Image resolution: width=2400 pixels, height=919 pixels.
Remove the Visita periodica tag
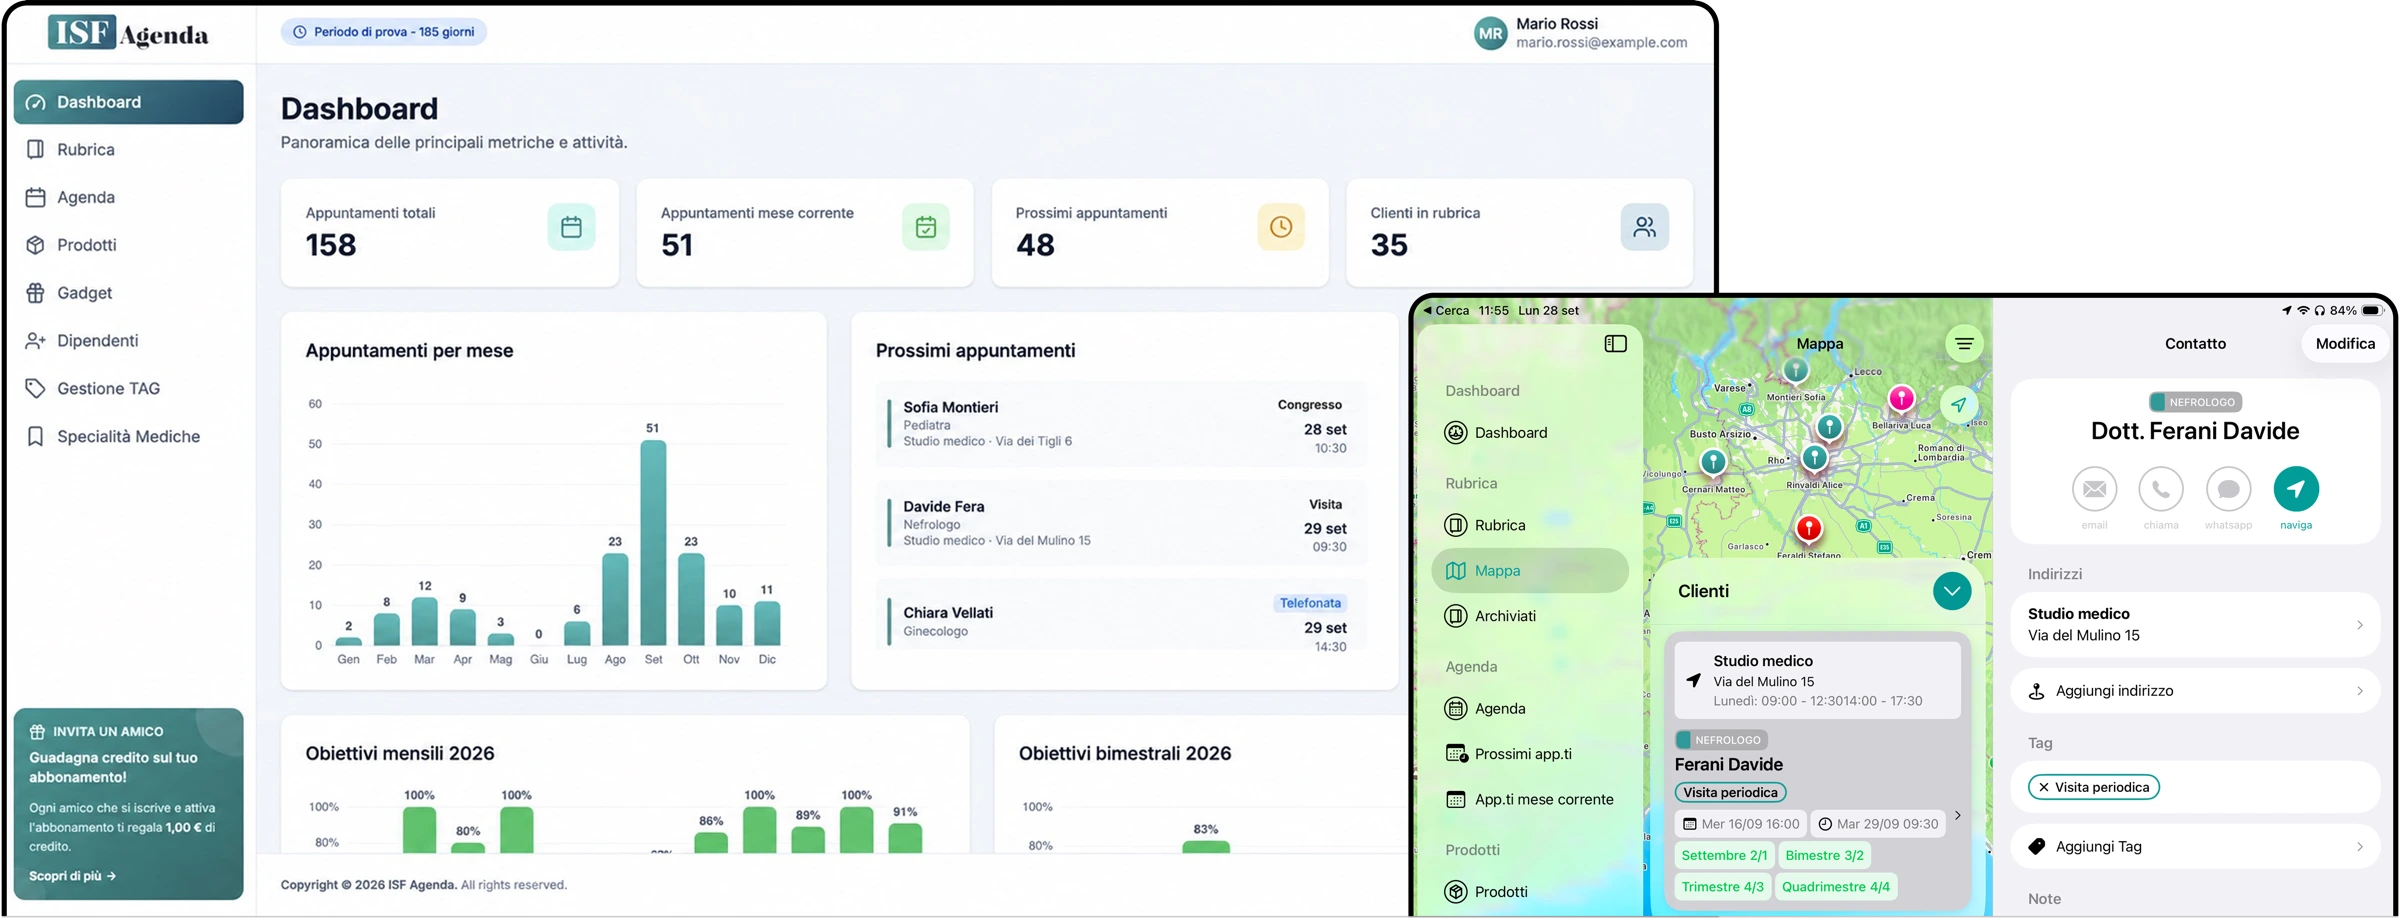2043,788
